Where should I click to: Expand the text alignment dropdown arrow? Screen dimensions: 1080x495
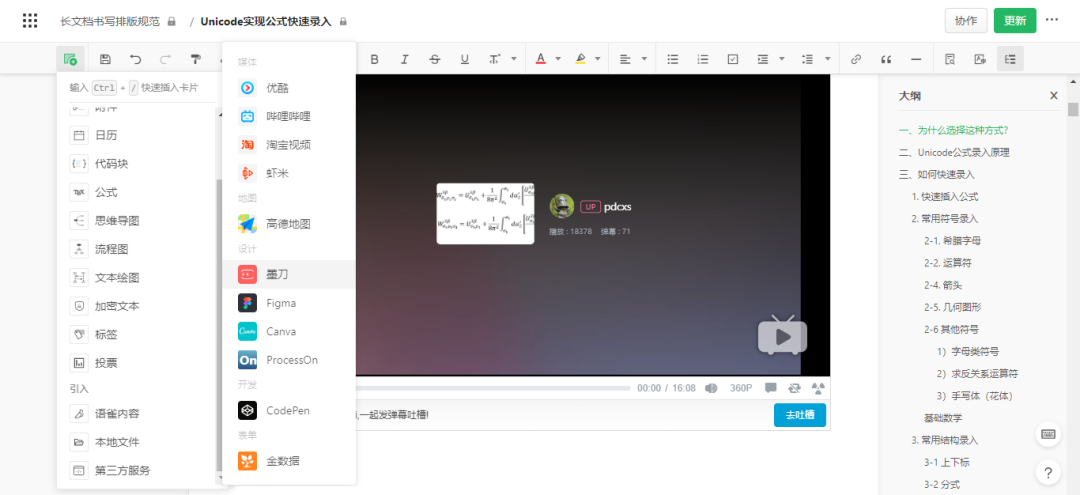pos(644,59)
